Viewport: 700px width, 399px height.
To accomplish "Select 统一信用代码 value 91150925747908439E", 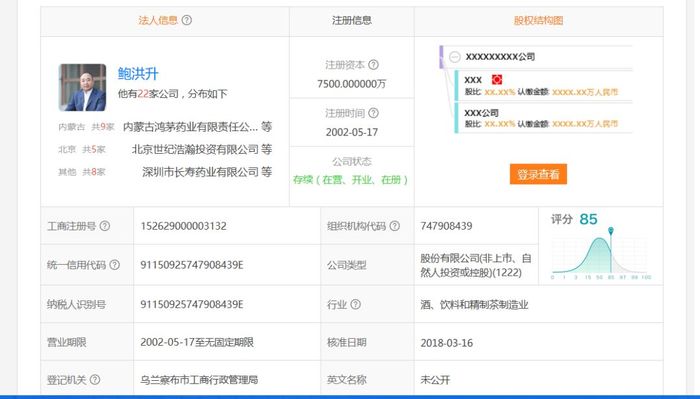I will pyautogui.click(x=192, y=265).
